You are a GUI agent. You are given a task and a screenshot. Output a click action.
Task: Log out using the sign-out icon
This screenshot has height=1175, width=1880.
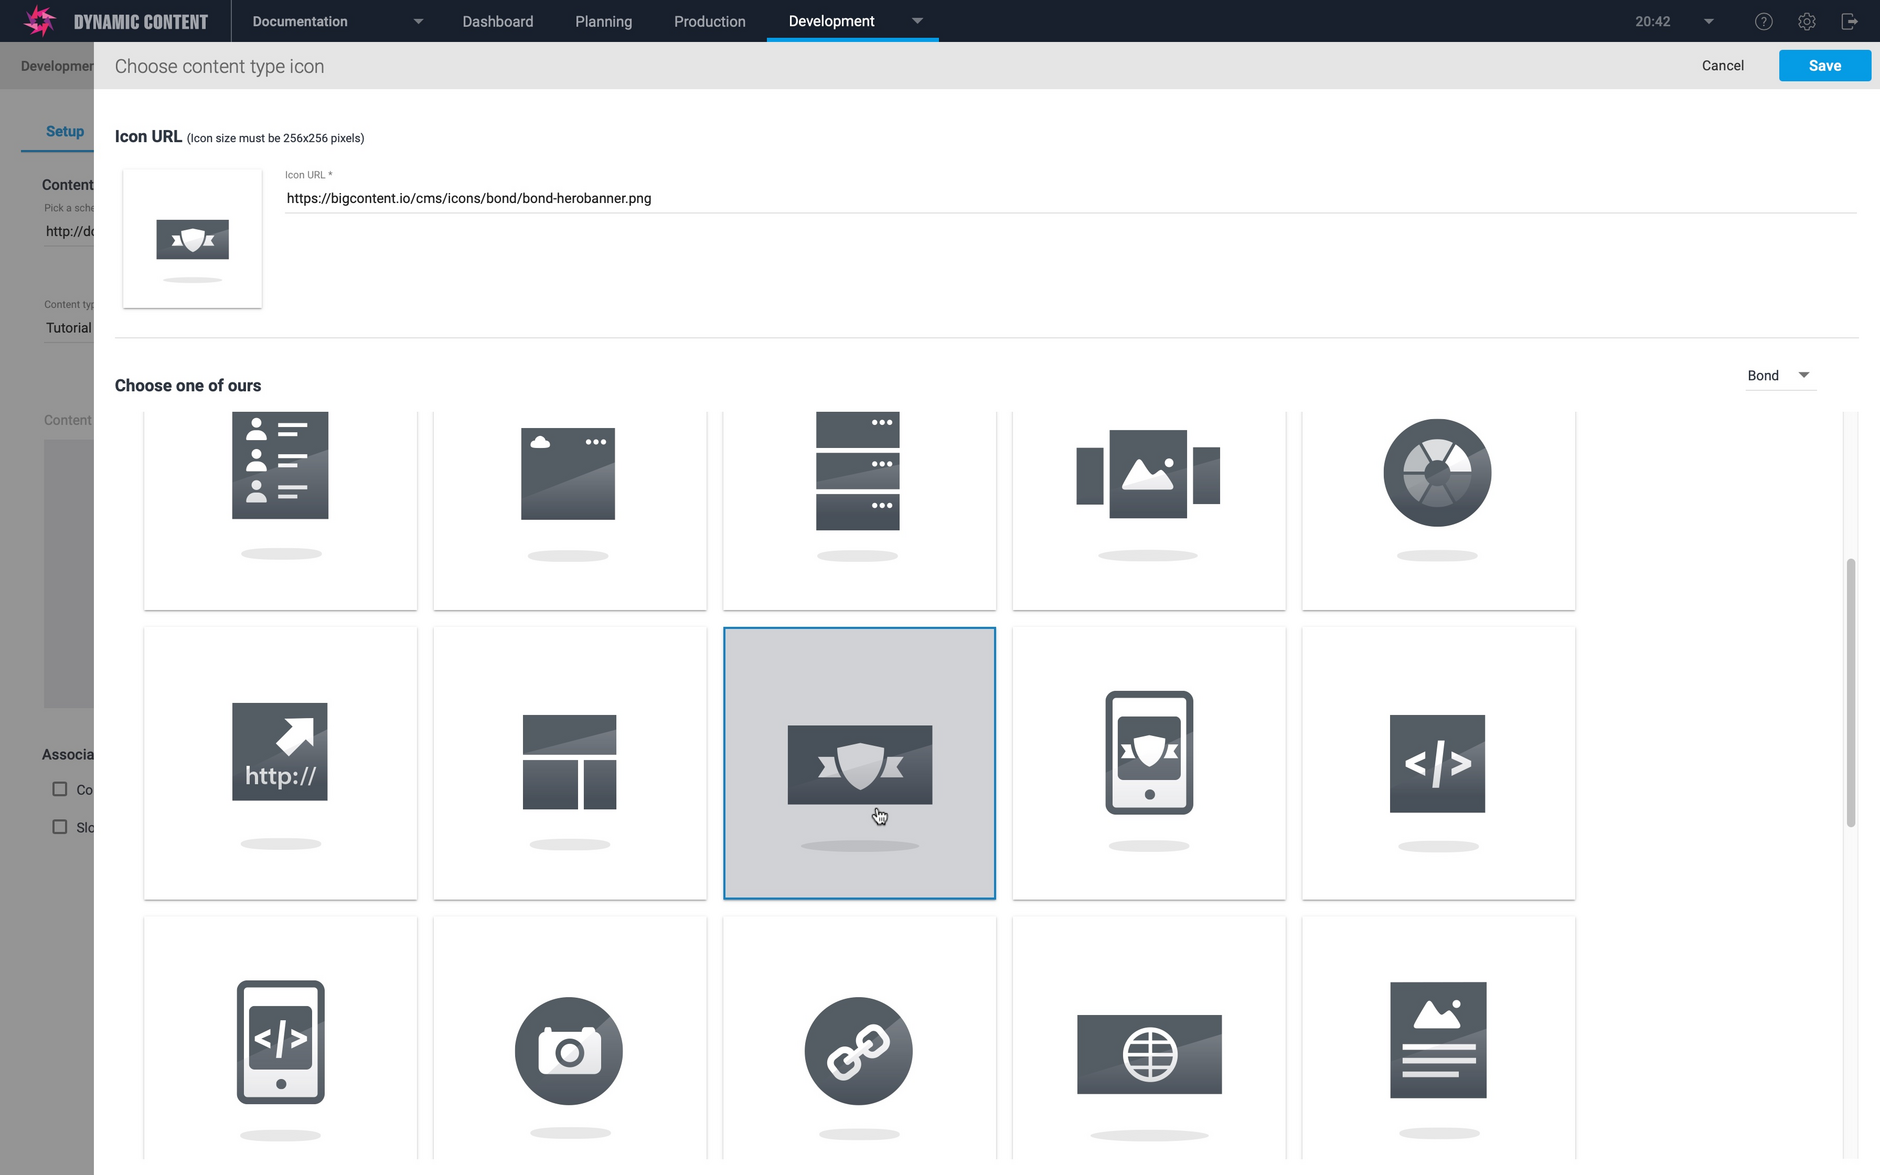pos(1850,21)
